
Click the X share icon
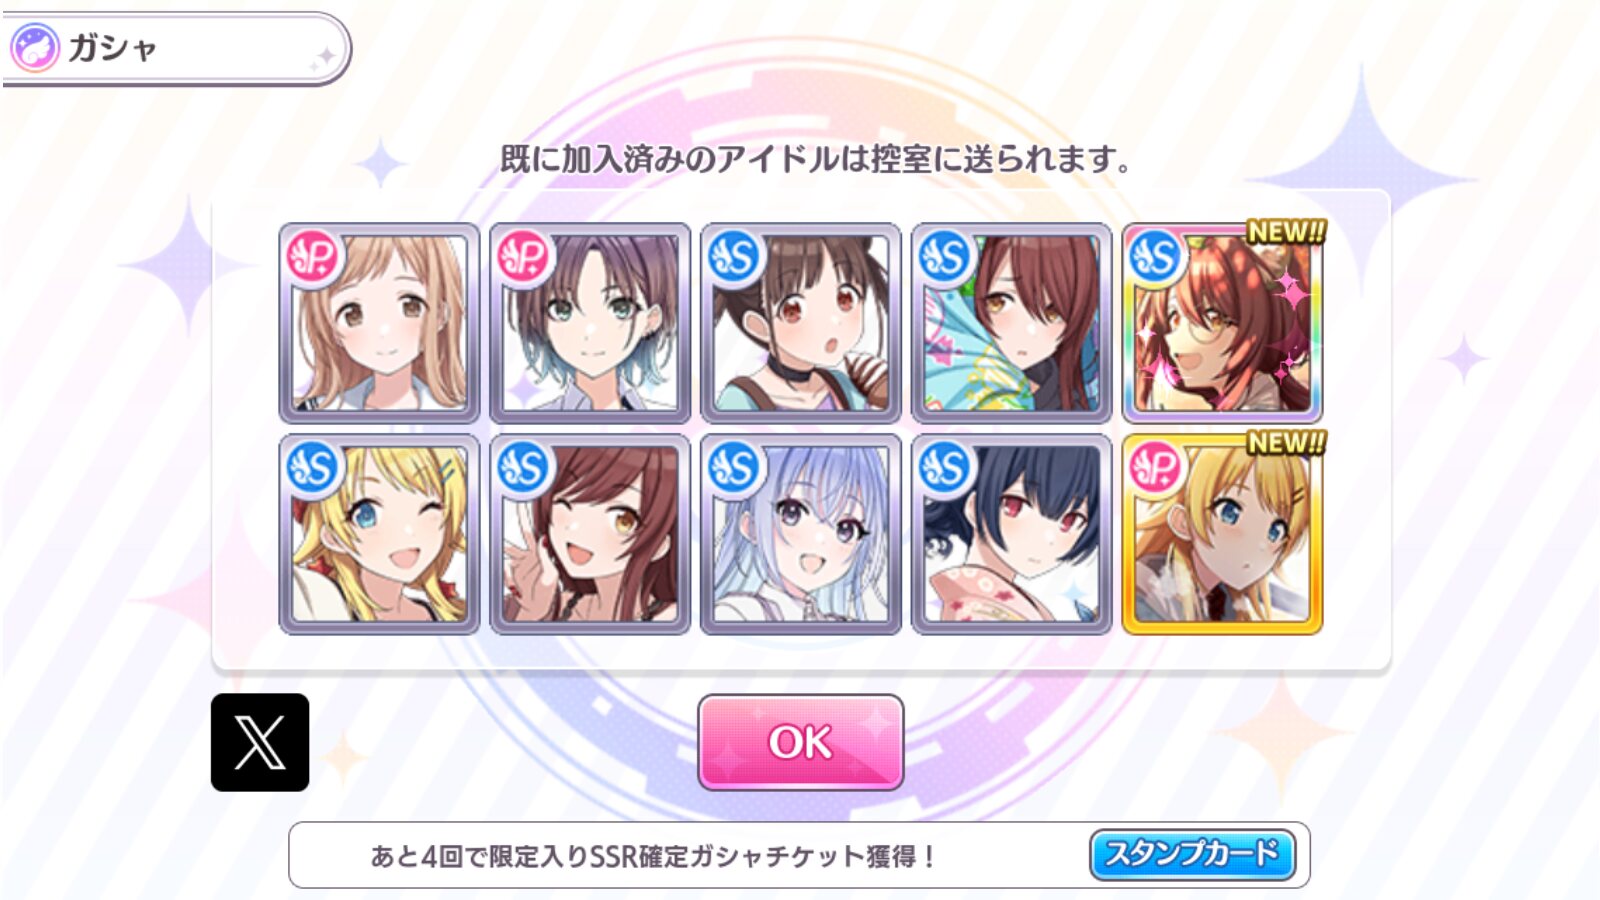(x=260, y=742)
